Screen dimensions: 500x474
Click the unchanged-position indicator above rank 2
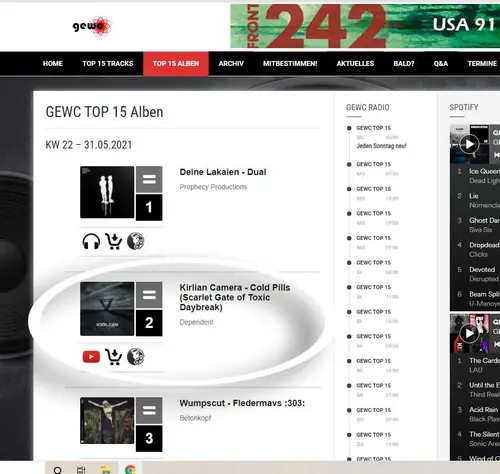click(x=149, y=295)
